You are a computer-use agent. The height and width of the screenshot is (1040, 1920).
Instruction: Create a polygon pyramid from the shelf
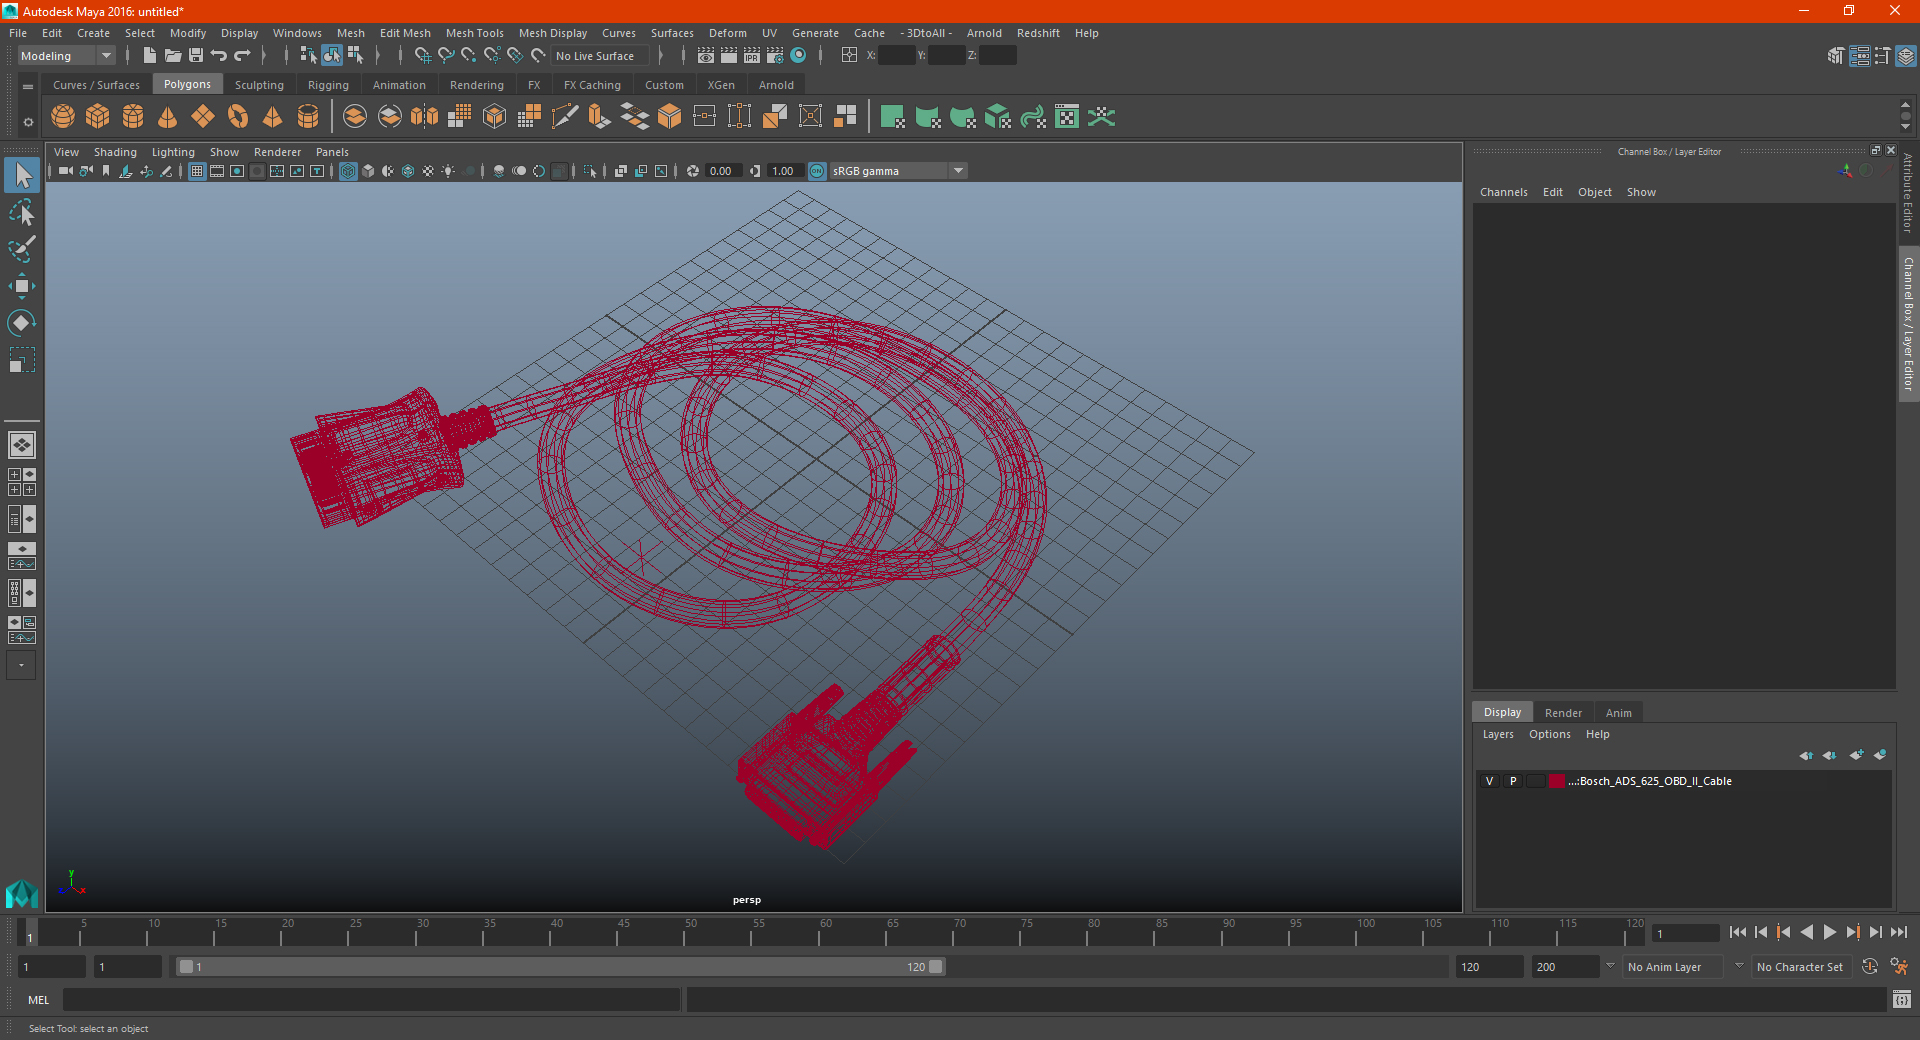click(273, 117)
